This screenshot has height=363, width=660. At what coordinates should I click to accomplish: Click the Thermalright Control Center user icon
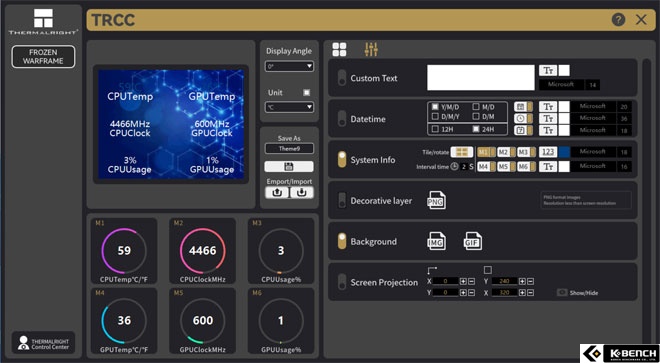tap(24, 343)
